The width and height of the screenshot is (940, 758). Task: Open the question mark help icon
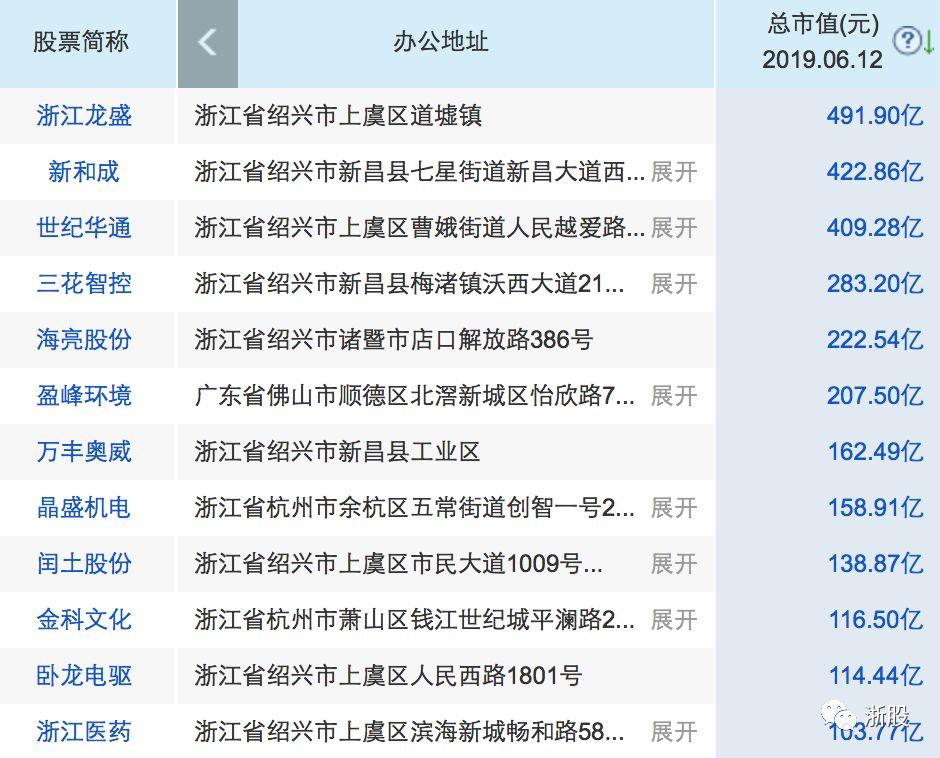coord(906,41)
